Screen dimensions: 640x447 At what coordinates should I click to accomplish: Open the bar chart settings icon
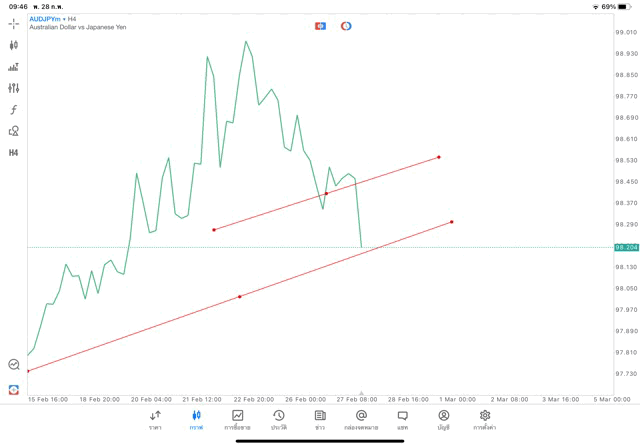point(14,67)
